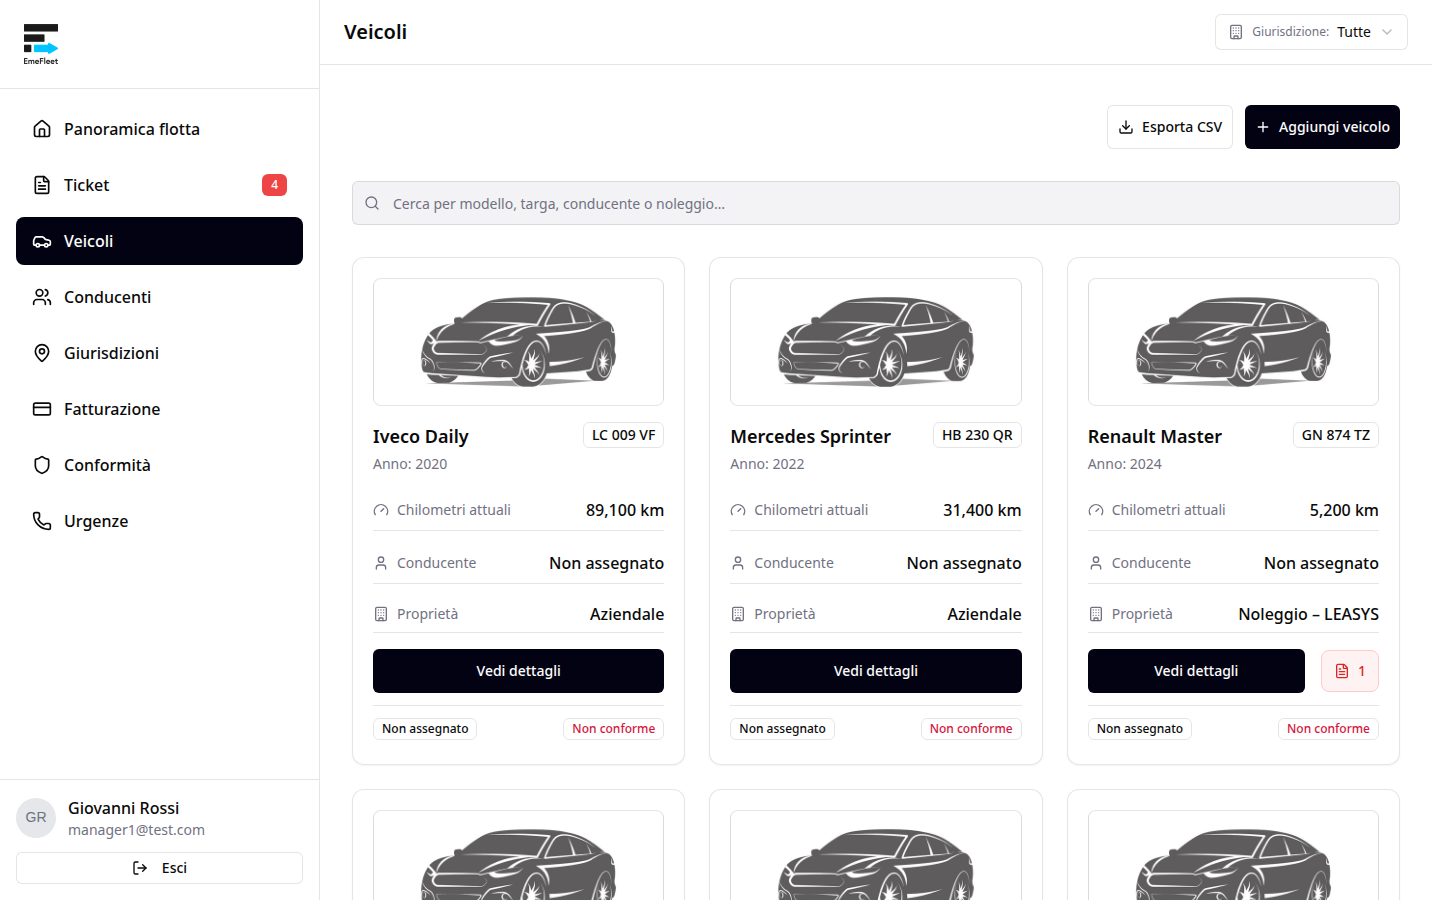Click the building icon in Giurisdizione selector
This screenshot has height=900, width=1440.
(1236, 32)
